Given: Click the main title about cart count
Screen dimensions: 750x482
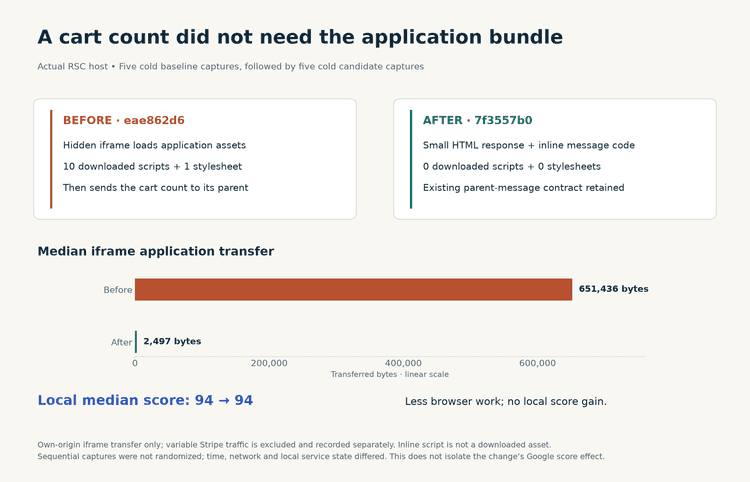Looking at the screenshot, I should [x=300, y=37].
